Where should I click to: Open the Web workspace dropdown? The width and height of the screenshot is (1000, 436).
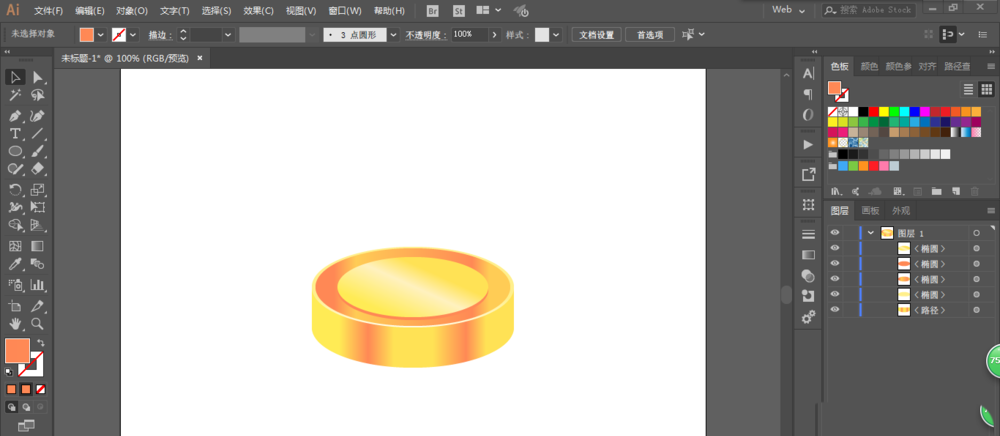coord(791,10)
